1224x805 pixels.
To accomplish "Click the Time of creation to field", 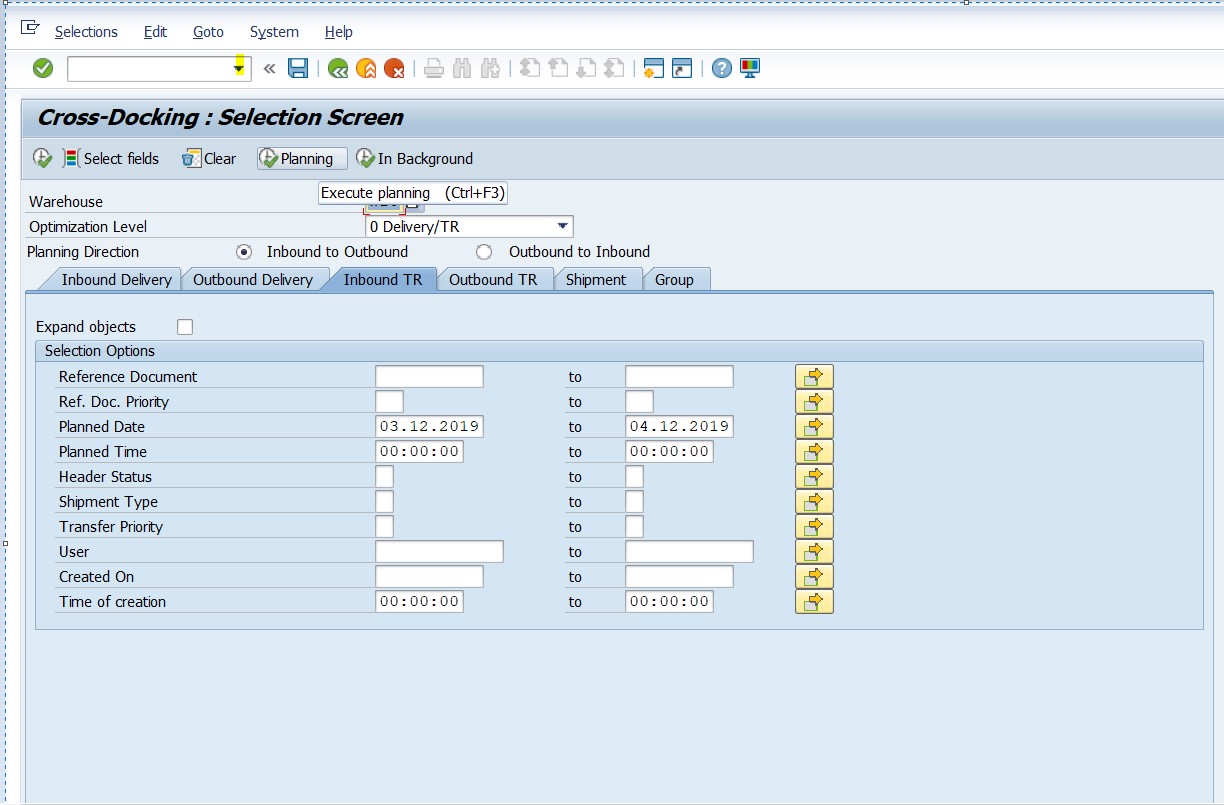I will click(x=669, y=602).
